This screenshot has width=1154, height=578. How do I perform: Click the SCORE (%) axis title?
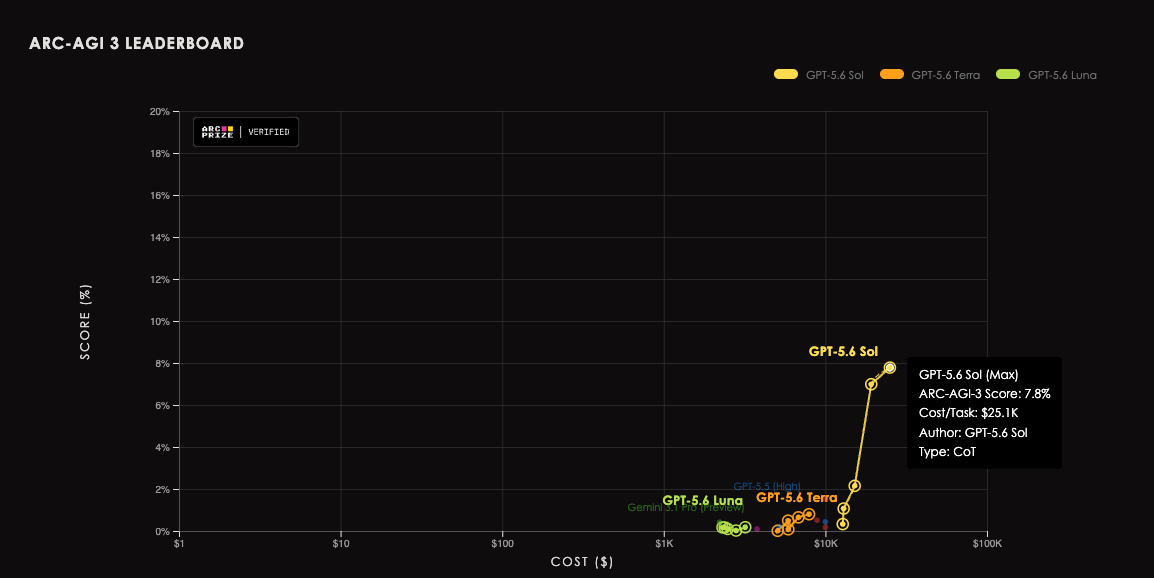pos(85,322)
